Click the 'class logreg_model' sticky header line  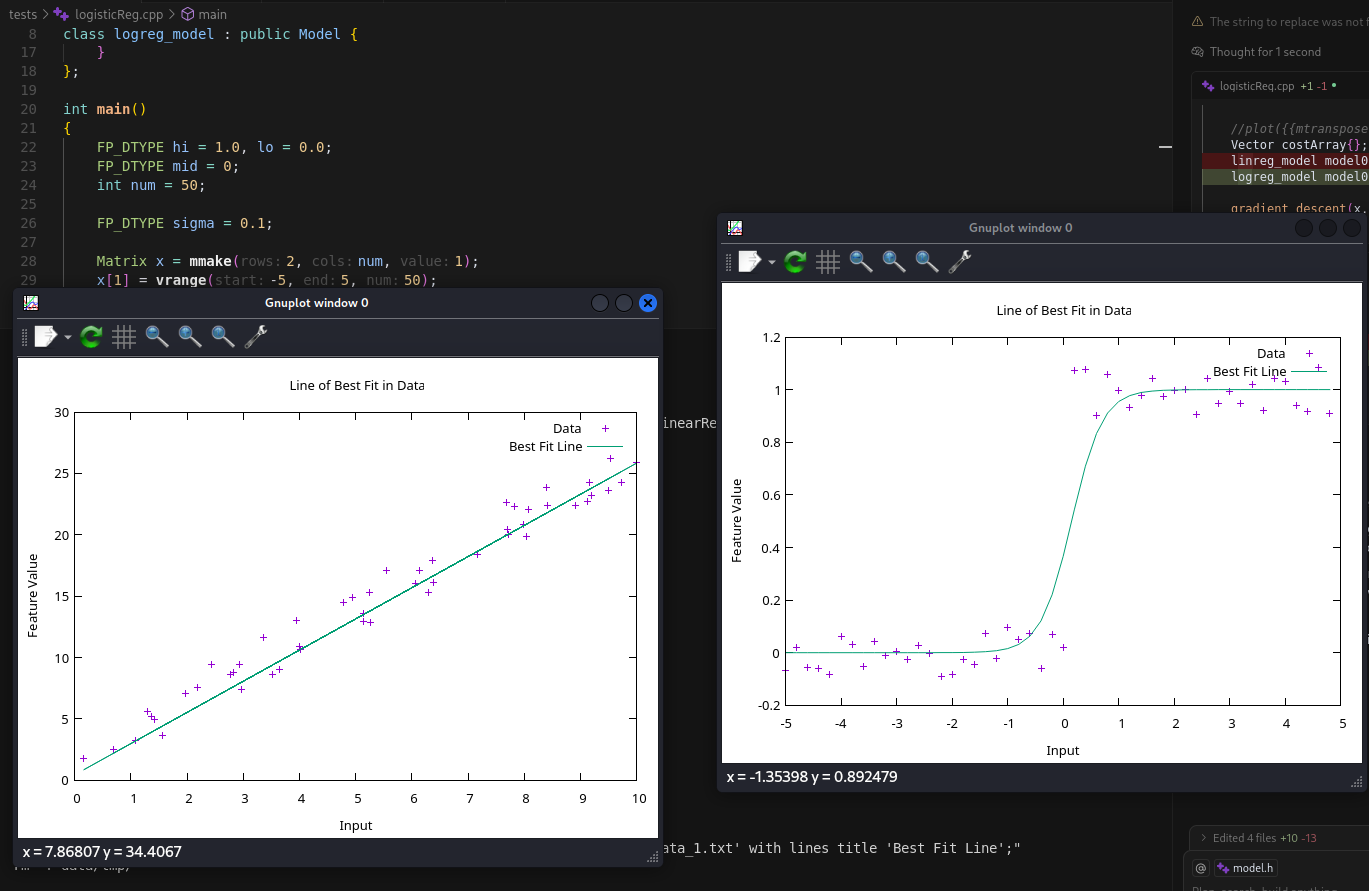click(210, 33)
